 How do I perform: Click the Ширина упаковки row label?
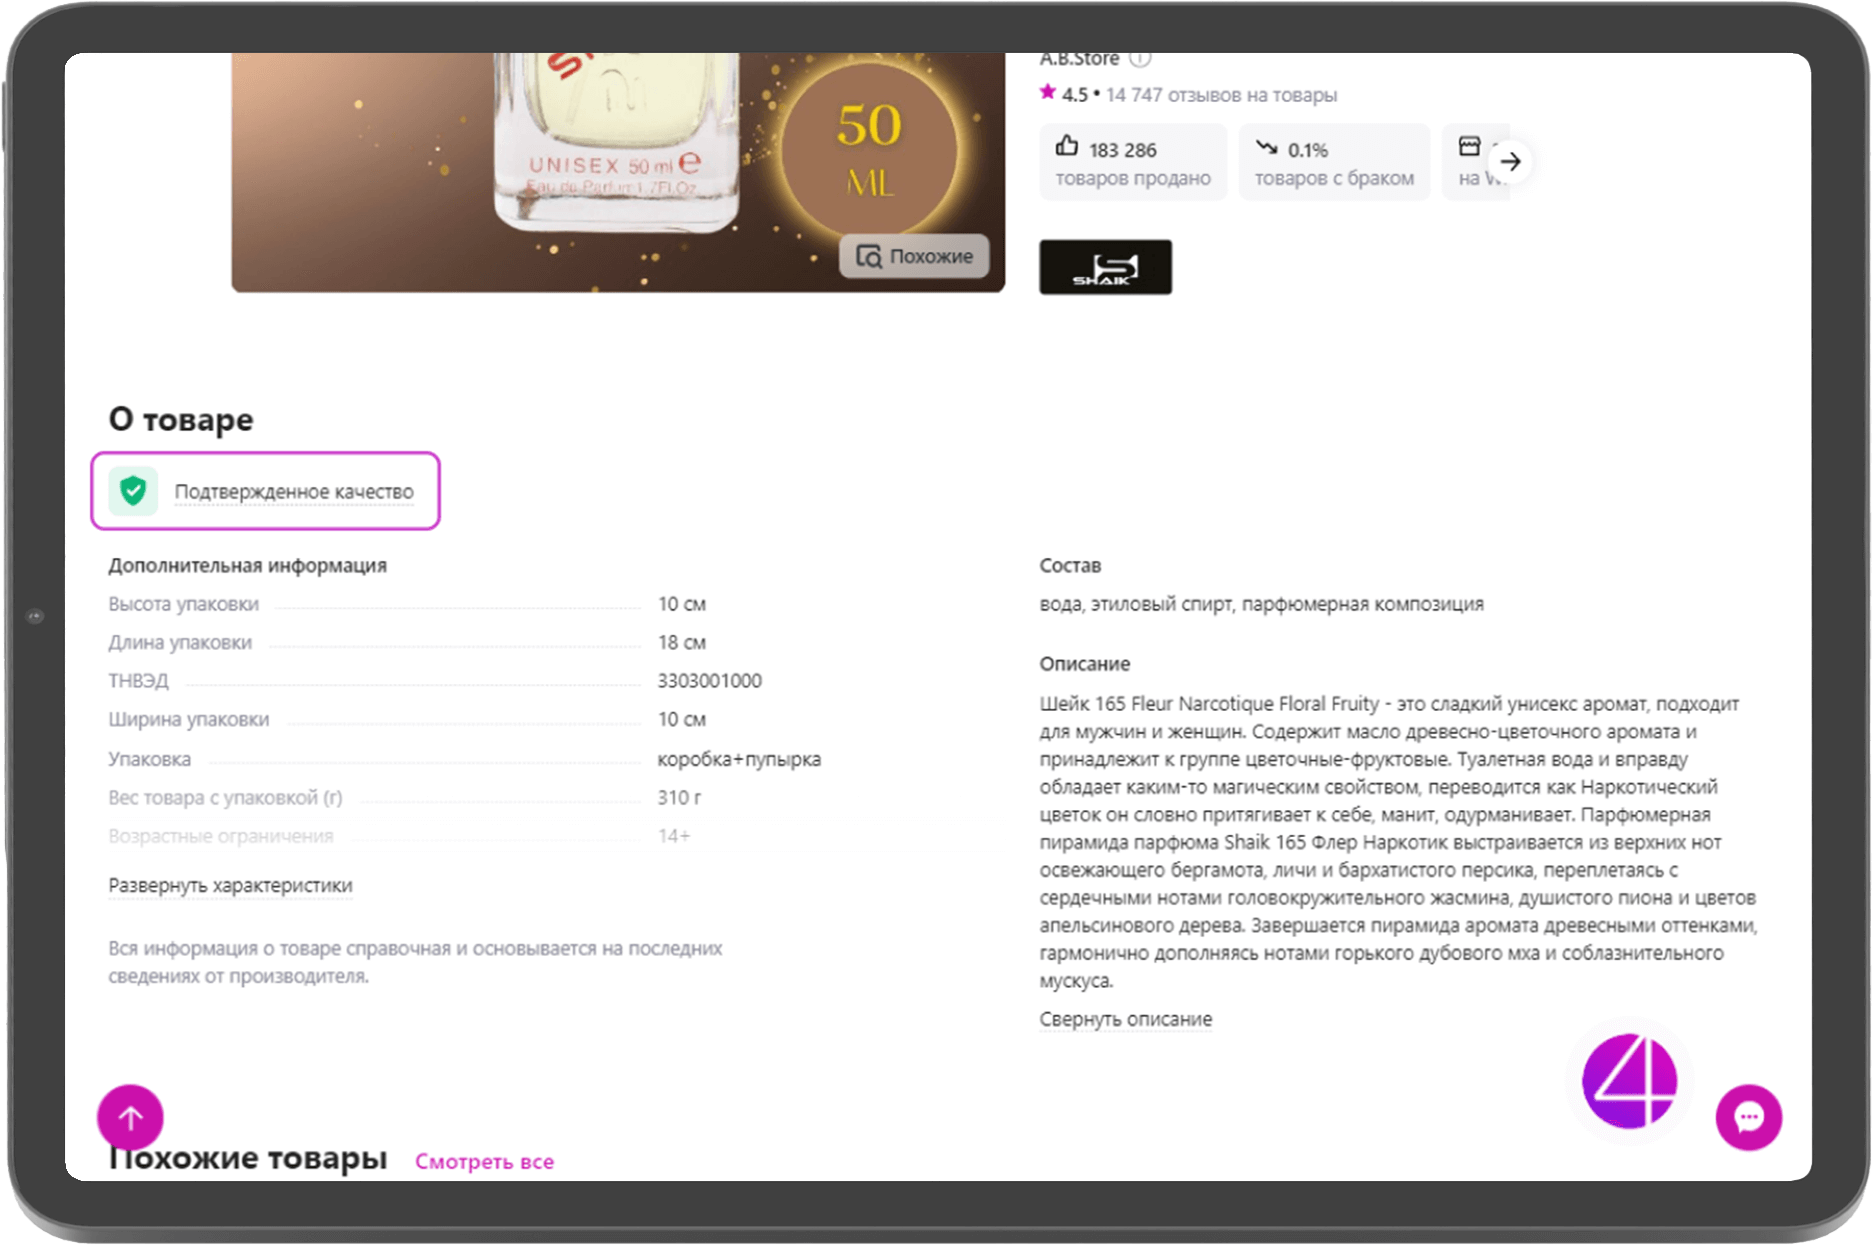tap(188, 719)
